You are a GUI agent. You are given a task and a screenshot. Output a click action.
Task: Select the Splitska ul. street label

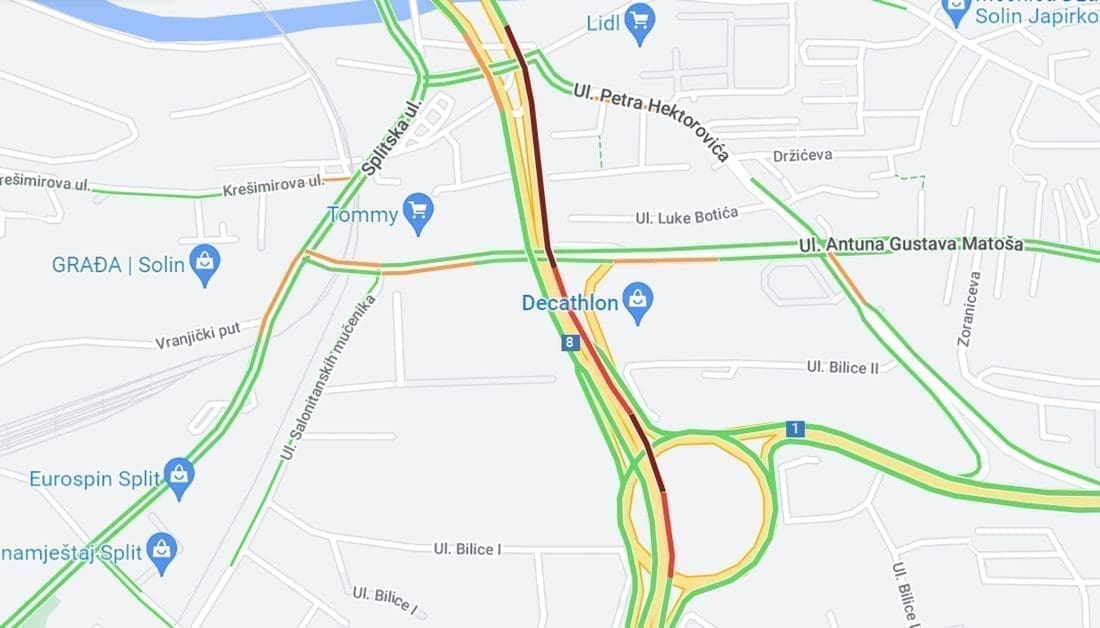coord(392,137)
